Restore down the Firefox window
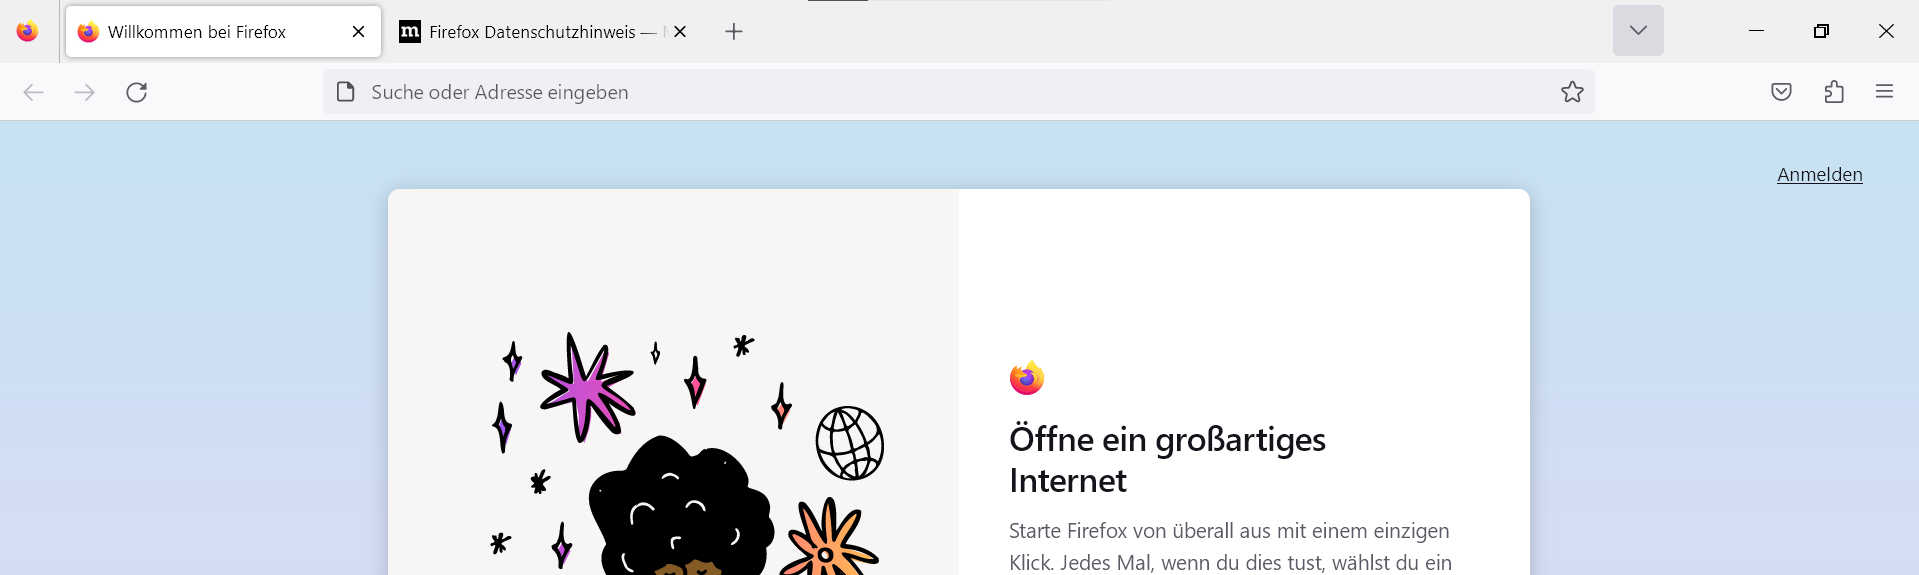 pyautogui.click(x=1821, y=31)
